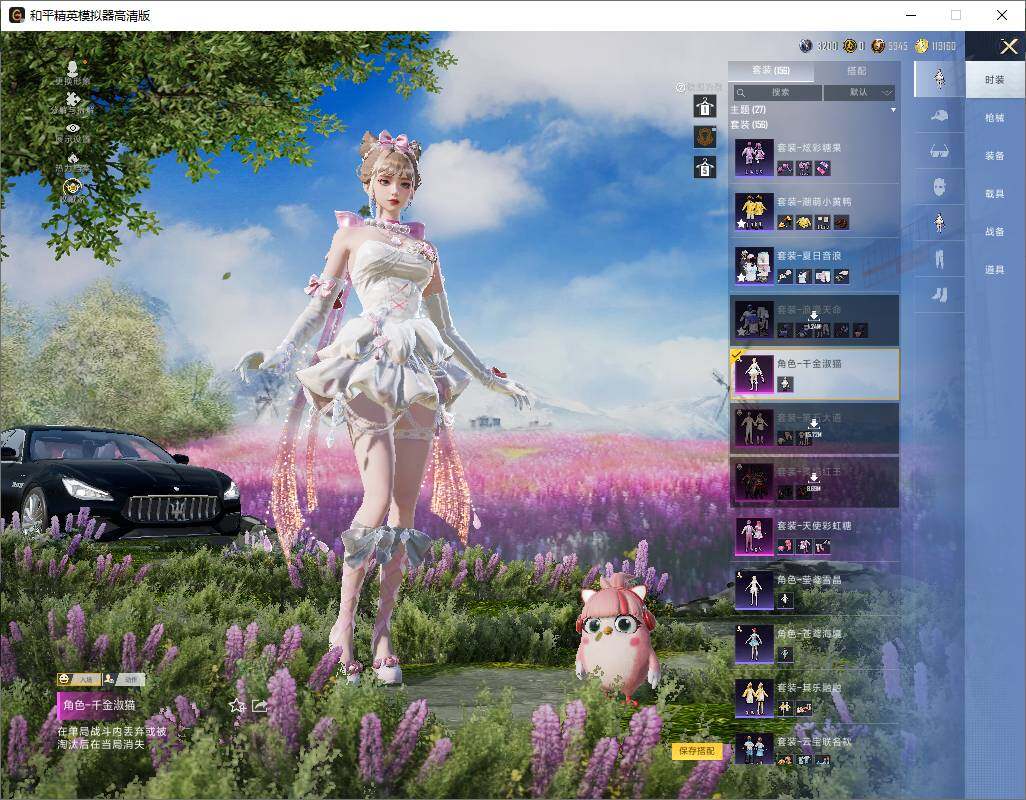Click the yellow 保存搭配 save button
The image size is (1026, 800).
[696, 751]
